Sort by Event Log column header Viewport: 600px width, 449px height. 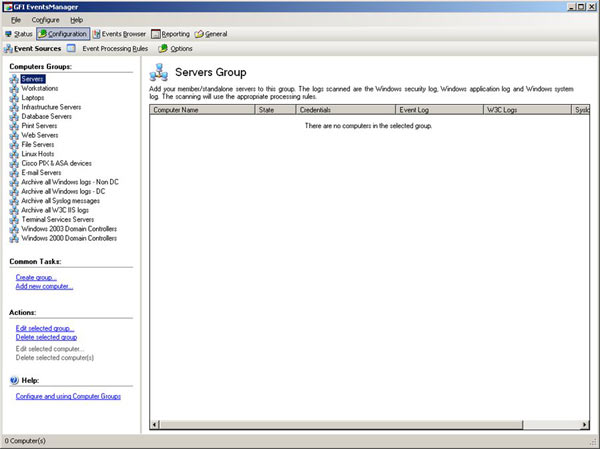[440, 110]
